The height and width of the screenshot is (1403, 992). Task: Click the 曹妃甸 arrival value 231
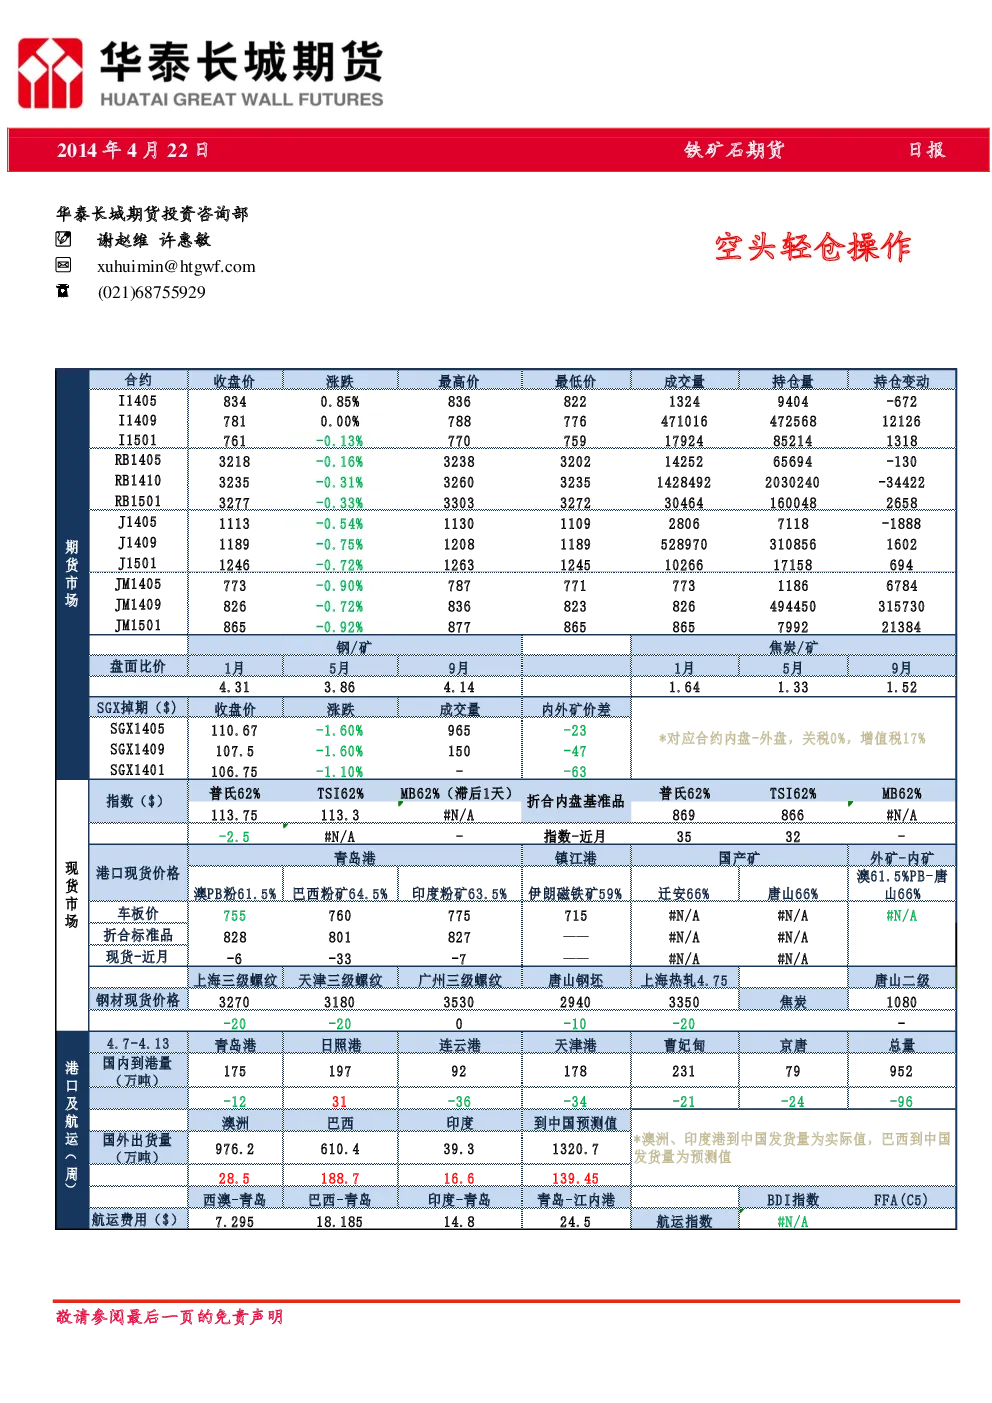click(x=684, y=1071)
